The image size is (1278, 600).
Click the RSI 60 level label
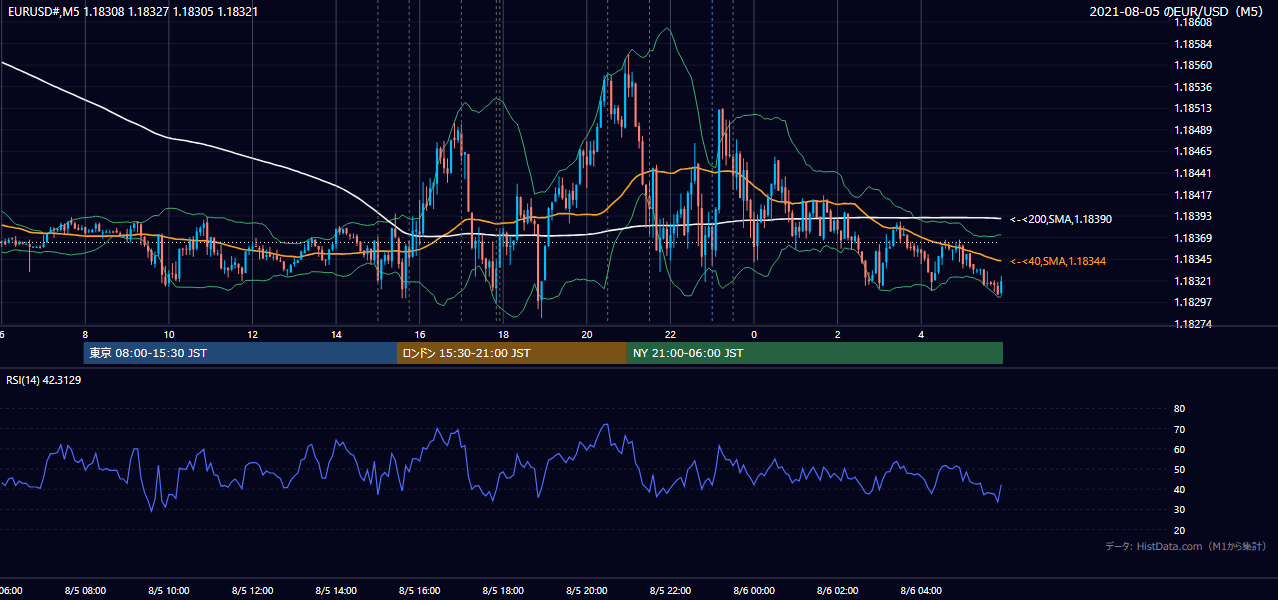coord(1179,449)
